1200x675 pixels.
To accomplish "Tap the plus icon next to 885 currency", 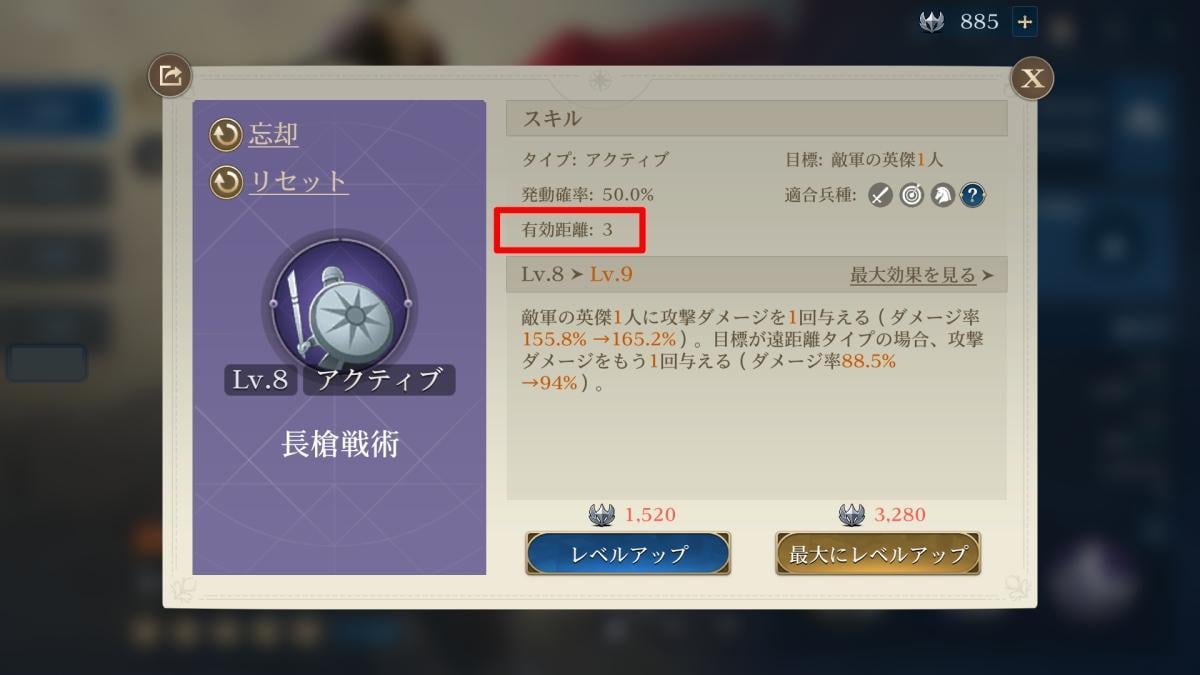I will (1023, 21).
